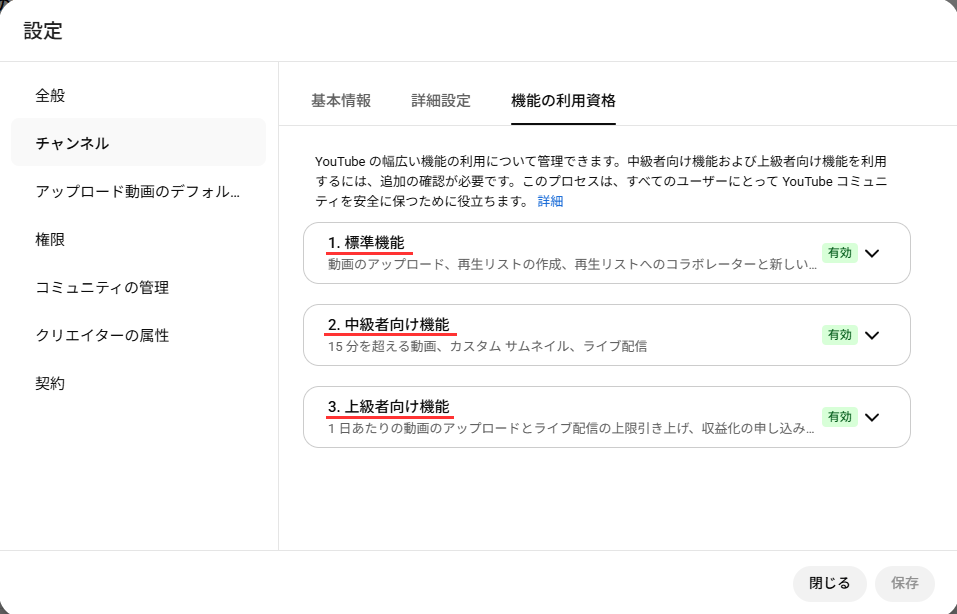Open 全般 settings in sidebar
The image size is (957, 614).
click(x=51, y=96)
